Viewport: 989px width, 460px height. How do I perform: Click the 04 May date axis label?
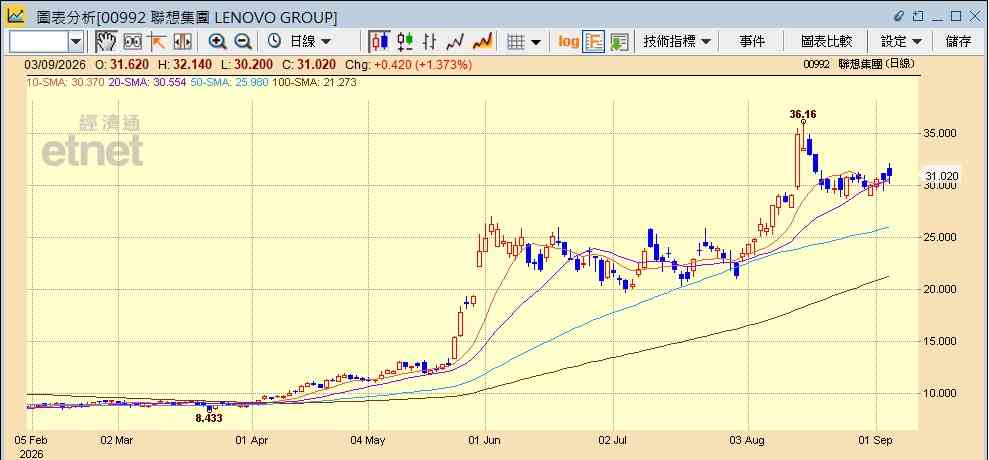coord(367,439)
